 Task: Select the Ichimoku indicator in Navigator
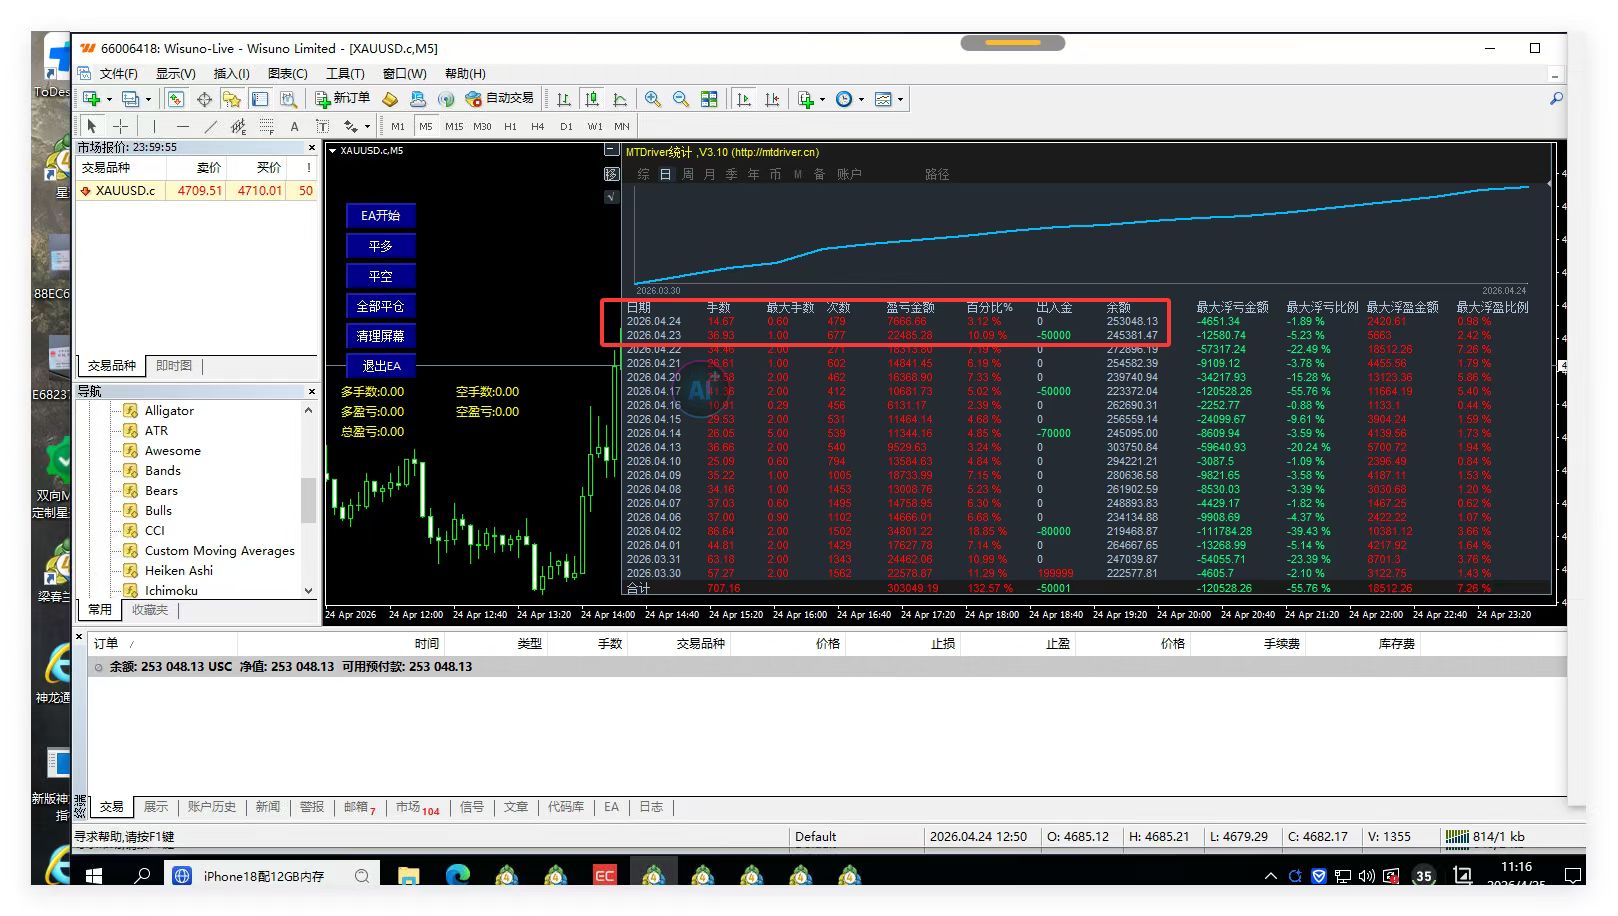click(171, 590)
